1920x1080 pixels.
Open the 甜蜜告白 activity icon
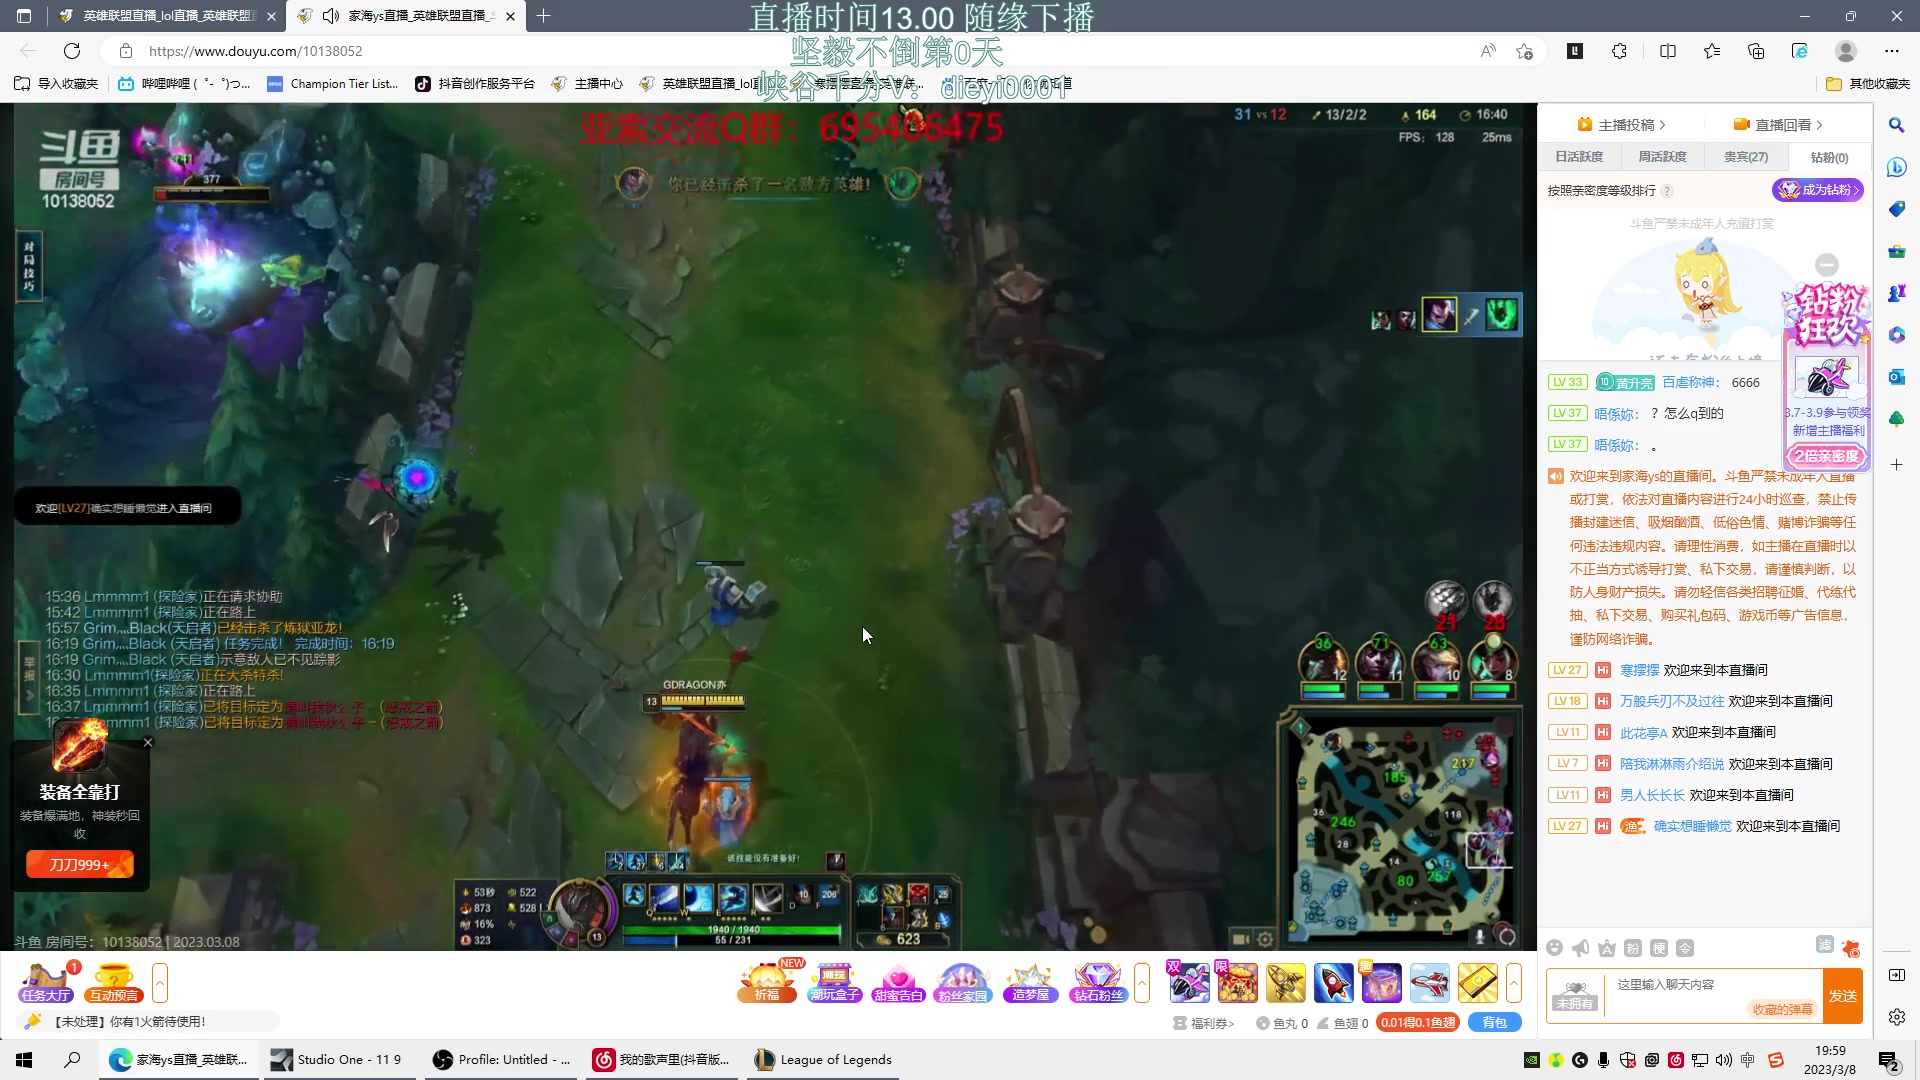[x=898, y=982]
